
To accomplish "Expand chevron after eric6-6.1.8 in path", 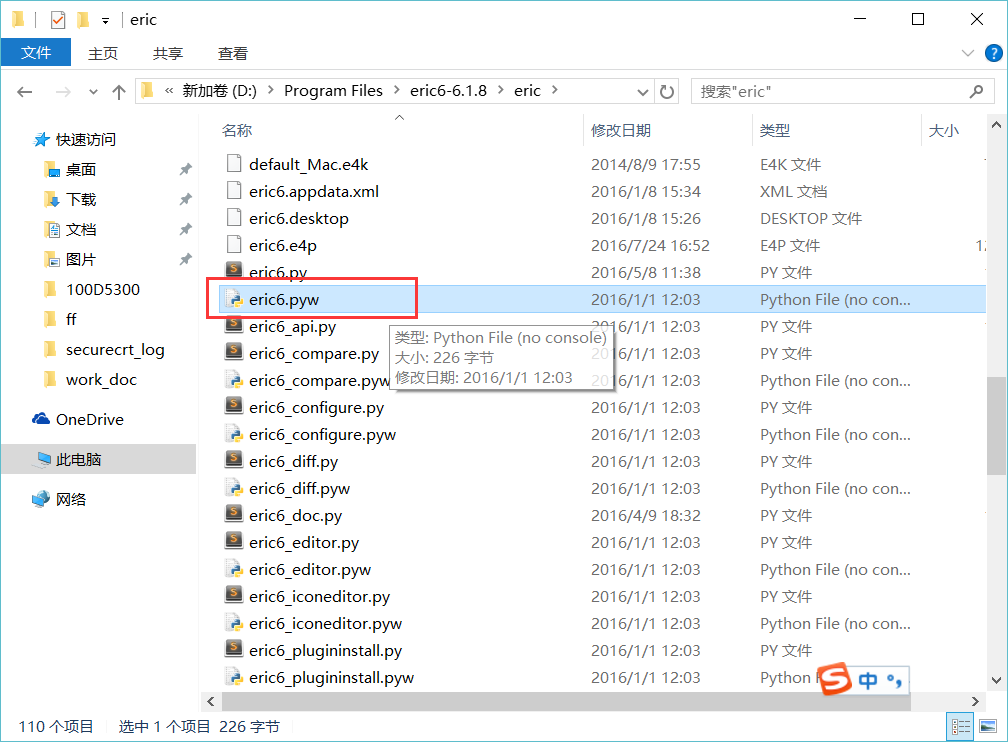I will (500, 91).
